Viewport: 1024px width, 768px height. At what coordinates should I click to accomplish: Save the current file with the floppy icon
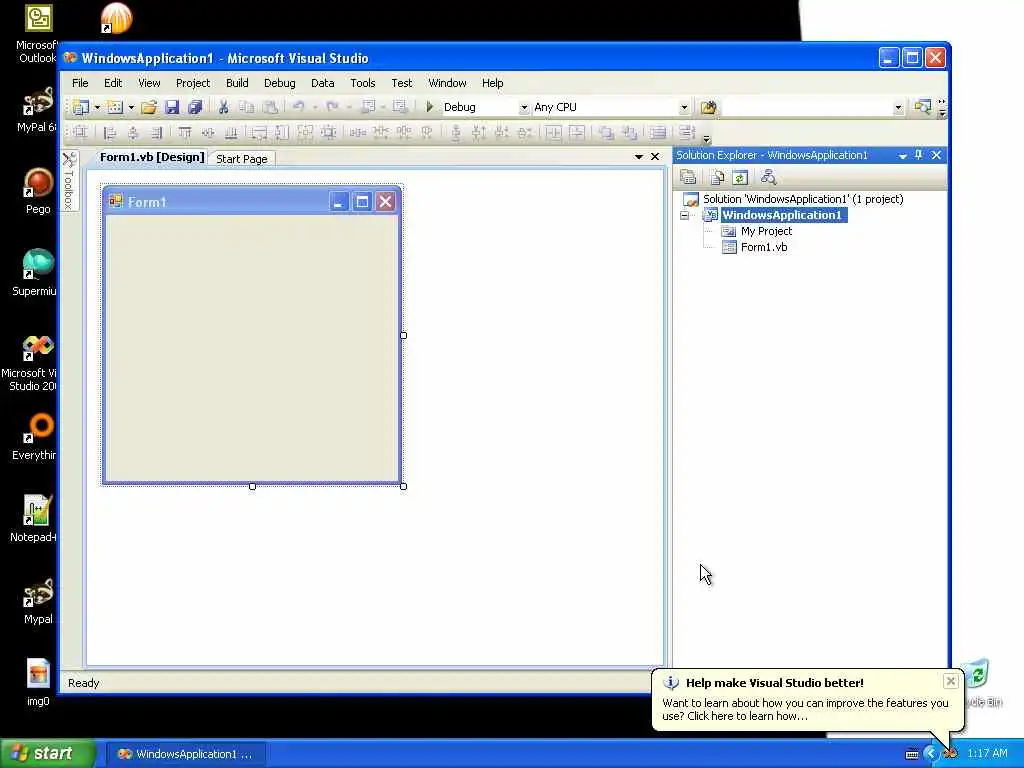(172, 107)
